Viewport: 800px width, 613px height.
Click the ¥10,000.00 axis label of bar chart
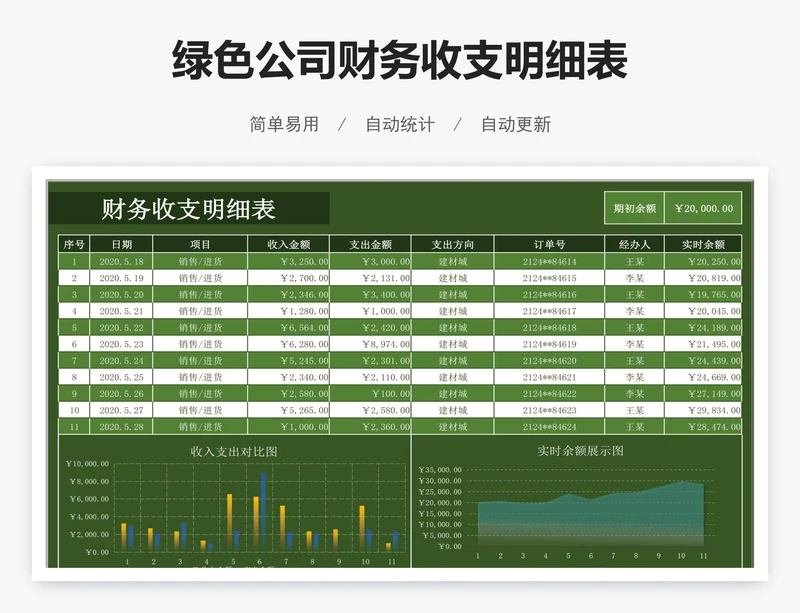(x=87, y=463)
